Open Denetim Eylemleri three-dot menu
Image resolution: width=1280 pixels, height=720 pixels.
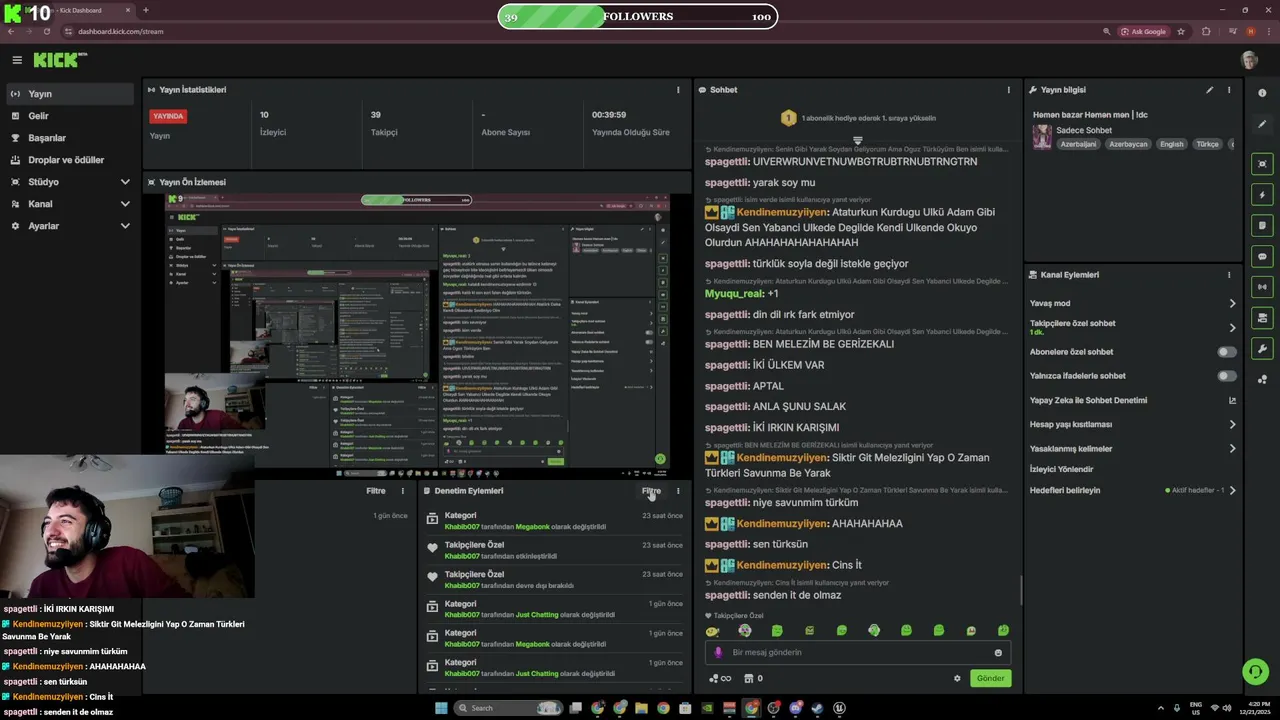[x=678, y=491]
